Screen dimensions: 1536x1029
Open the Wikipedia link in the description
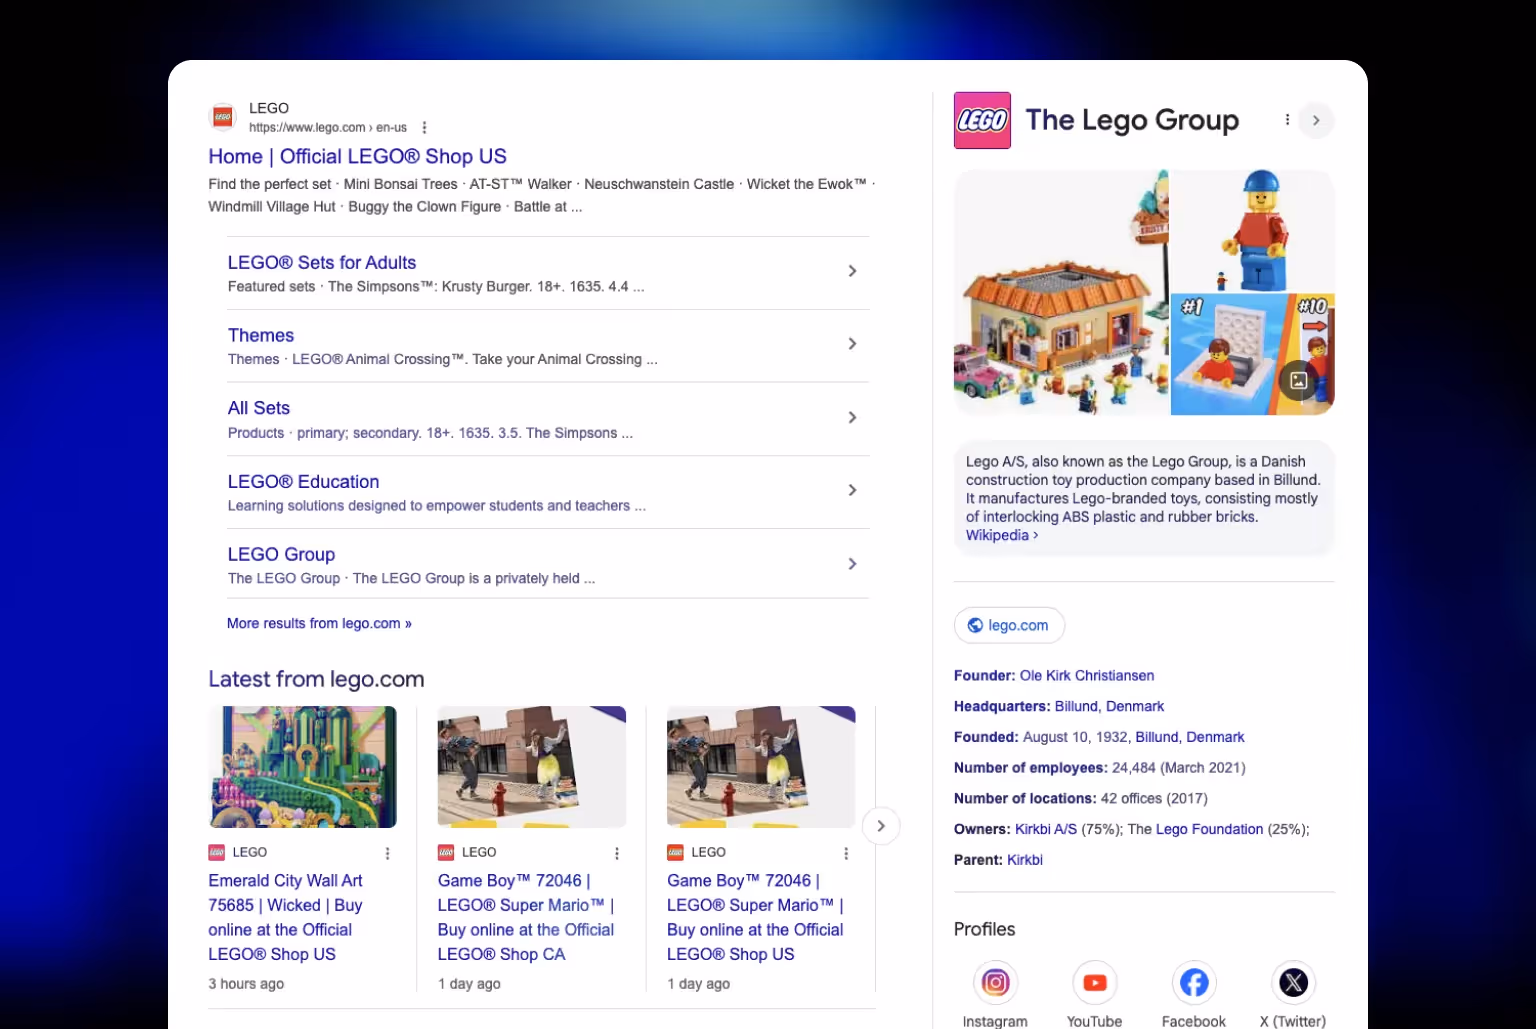click(x=1002, y=535)
